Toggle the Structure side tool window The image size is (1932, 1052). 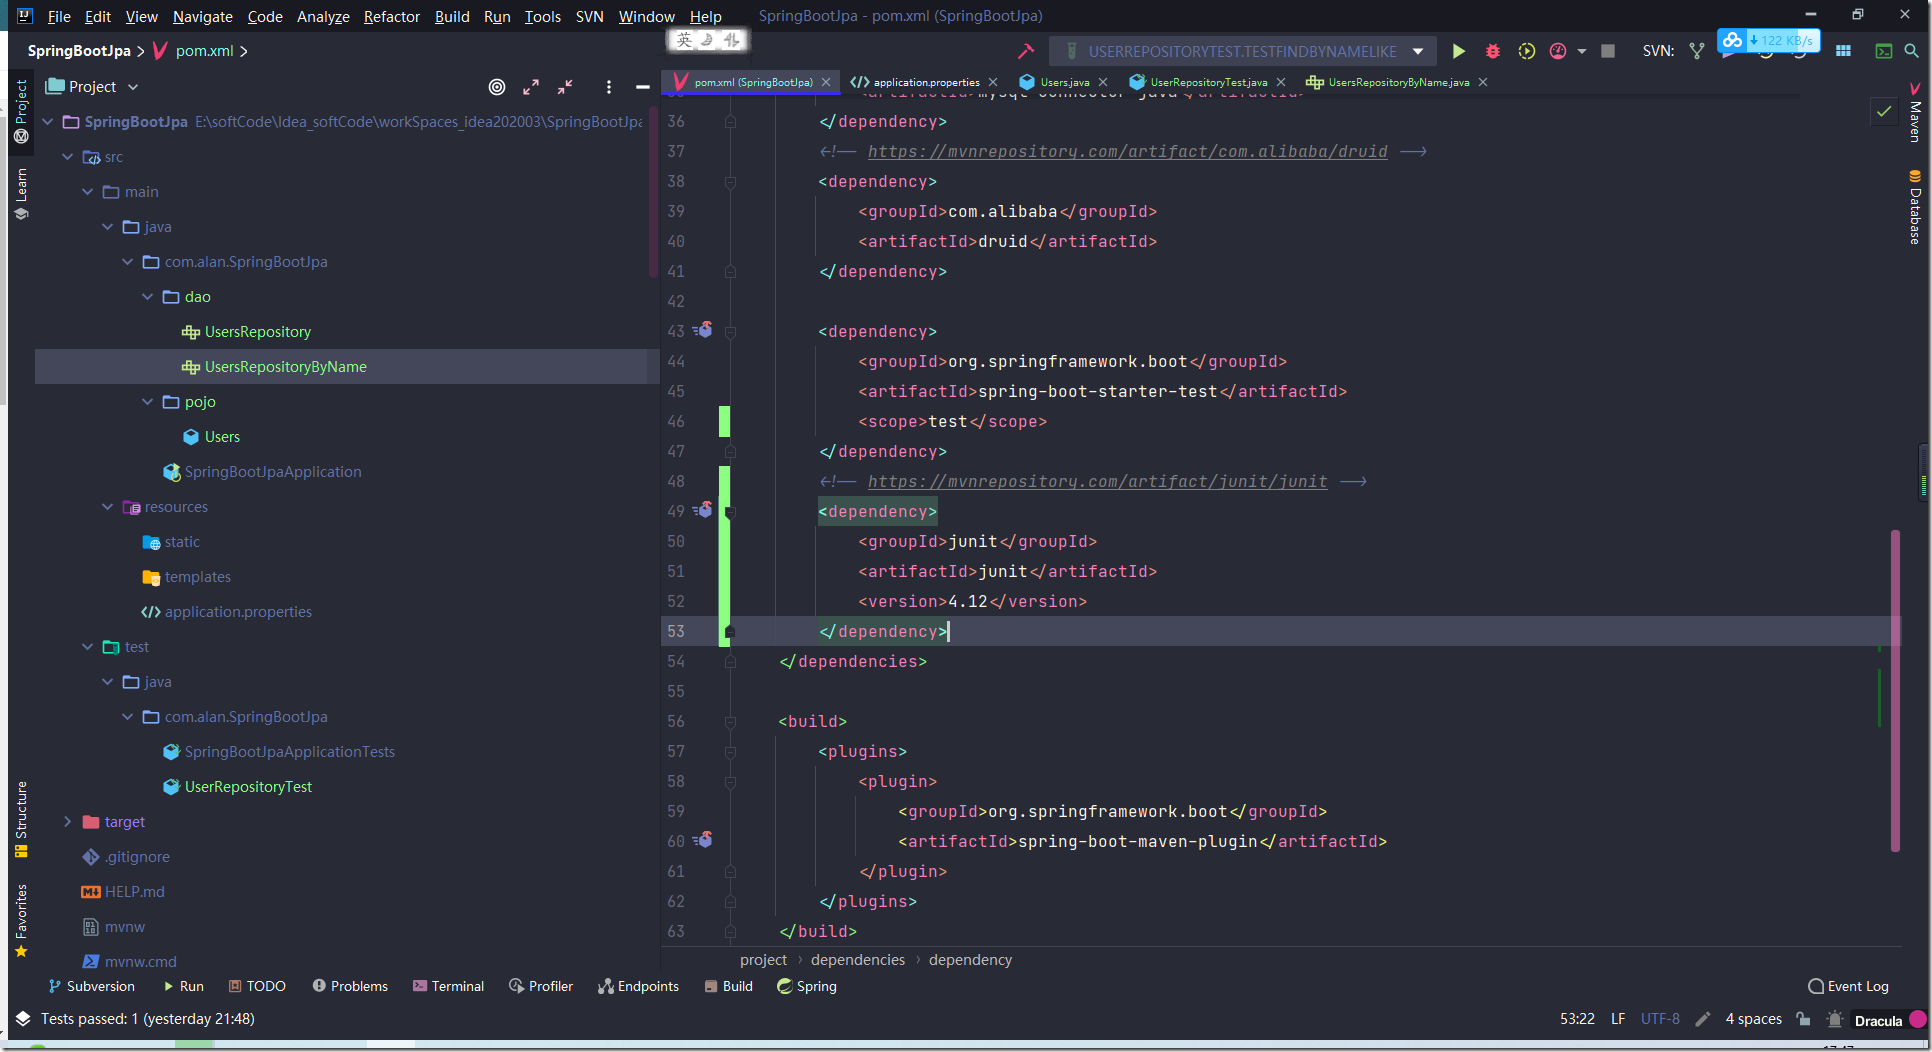point(21,820)
